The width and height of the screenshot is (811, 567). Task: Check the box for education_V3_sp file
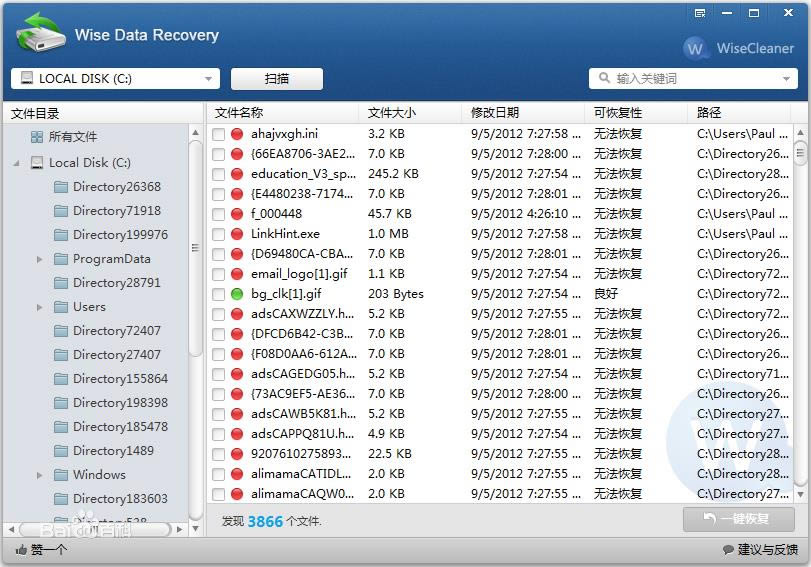coord(218,174)
